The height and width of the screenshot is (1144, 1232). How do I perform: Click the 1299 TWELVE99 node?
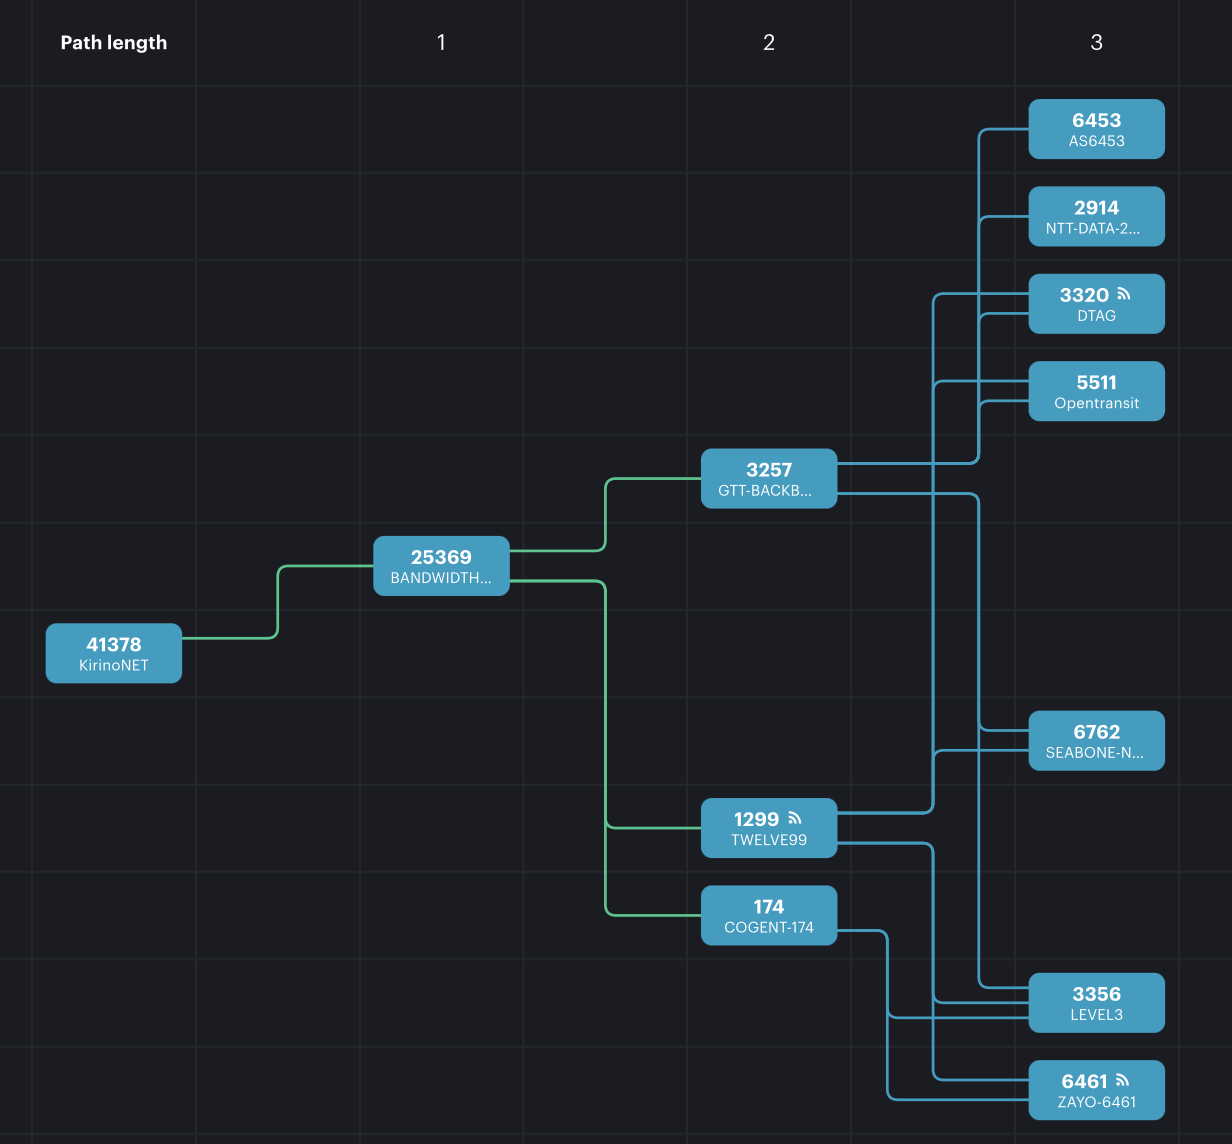point(768,828)
